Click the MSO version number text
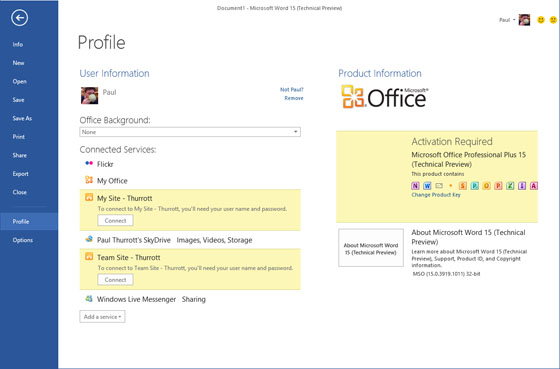Viewport: 560px width, 369px height. click(446, 274)
